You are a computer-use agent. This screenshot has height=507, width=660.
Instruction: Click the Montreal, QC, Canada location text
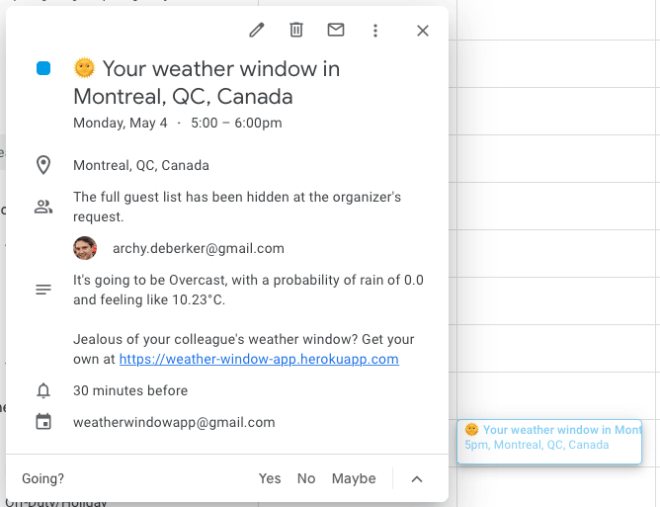coord(141,165)
